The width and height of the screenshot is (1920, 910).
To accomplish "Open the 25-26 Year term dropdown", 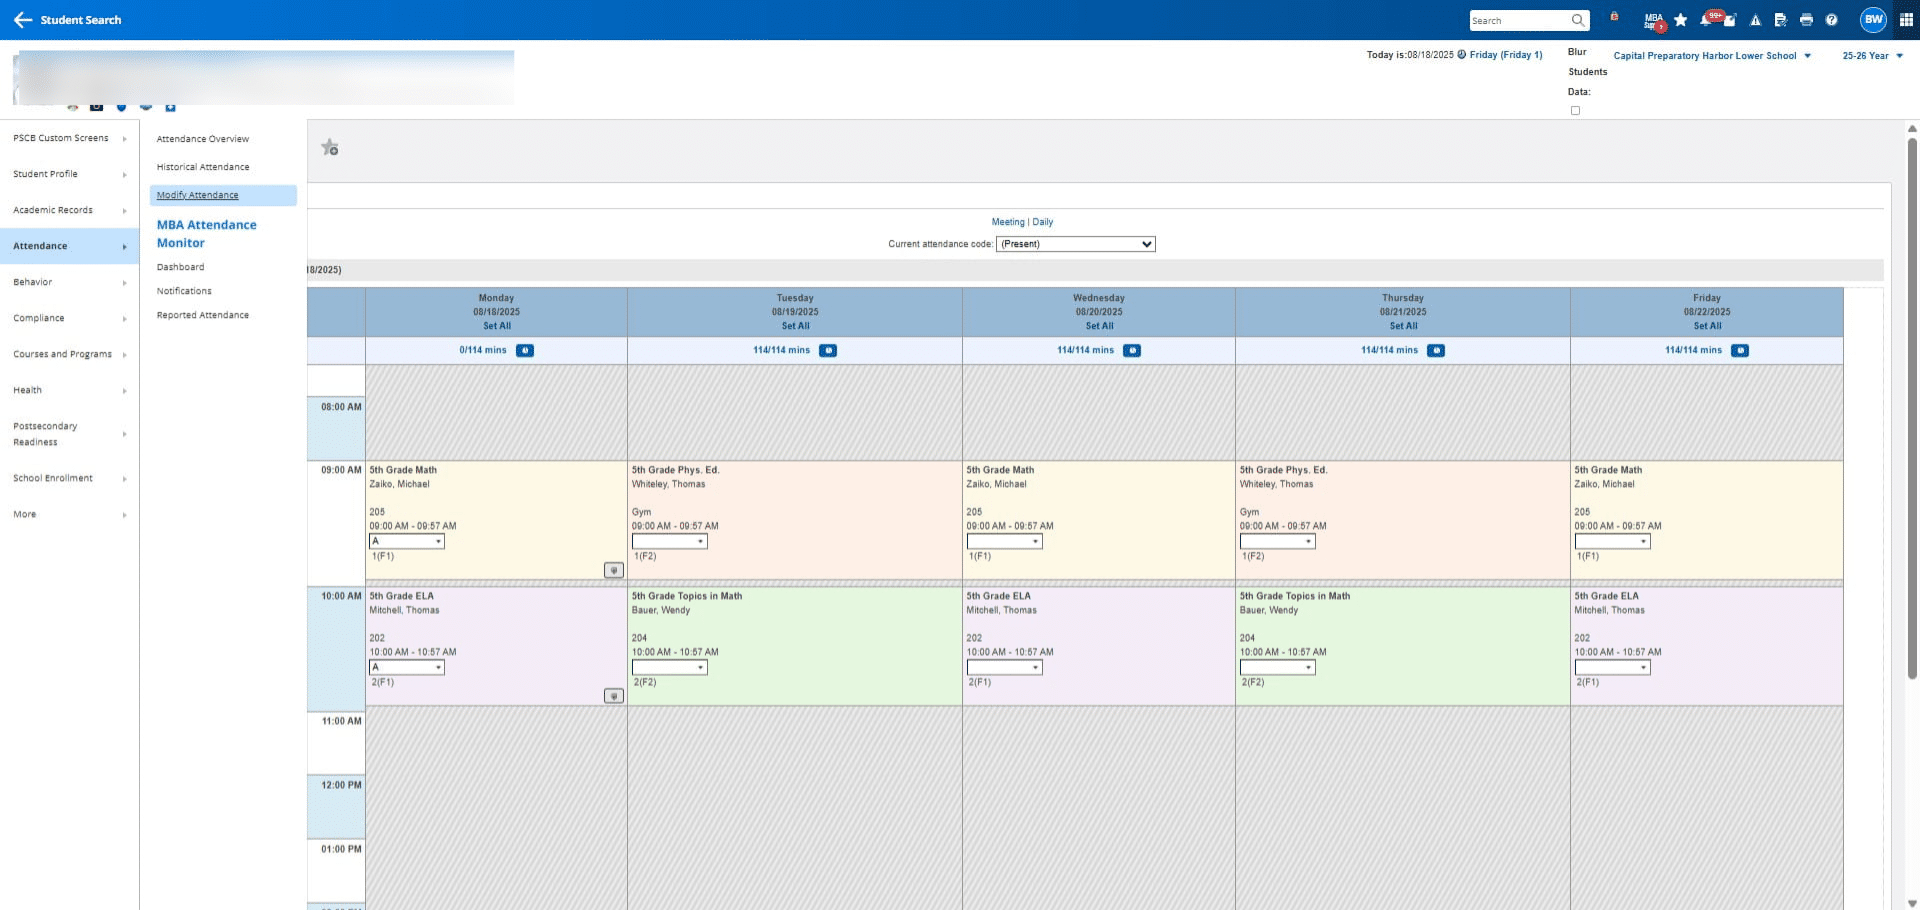I will [x=1873, y=56].
